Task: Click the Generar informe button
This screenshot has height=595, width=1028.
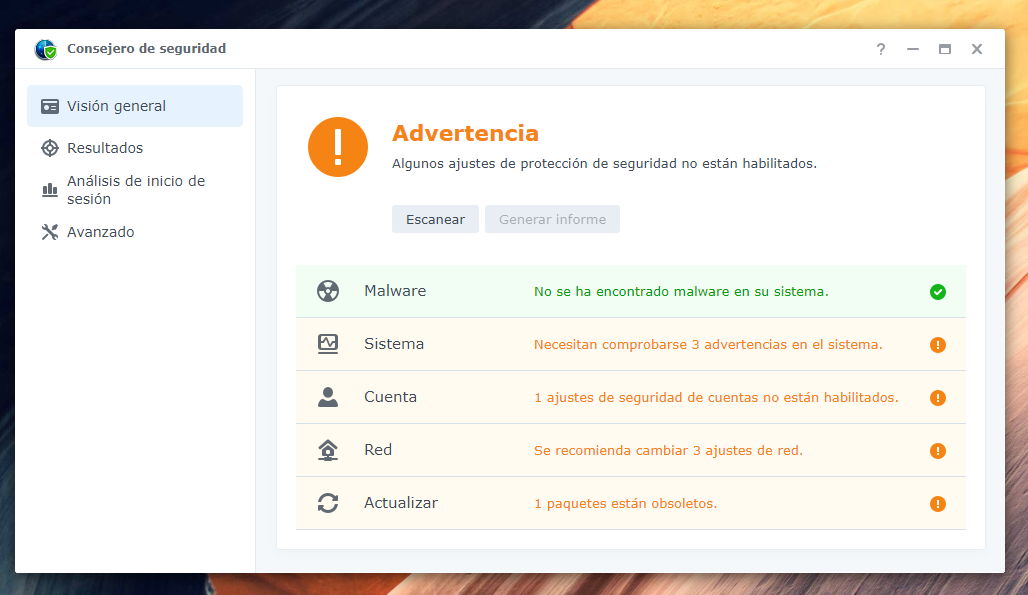Action: click(x=552, y=219)
